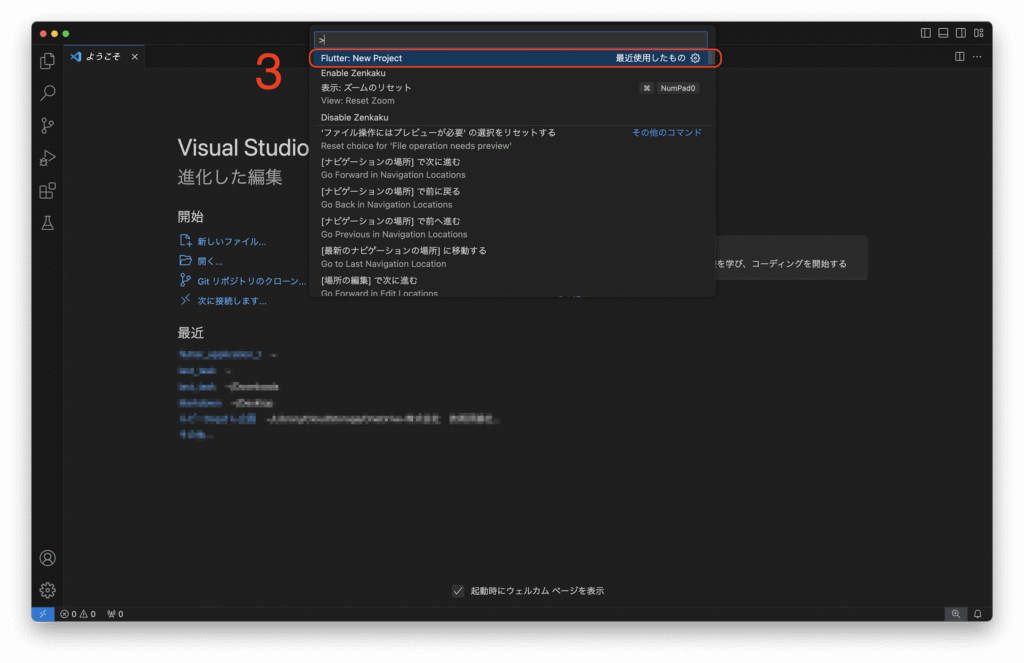This screenshot has height=663, width=1024.
Task: Open the Extensions view
Action: pyautogui.click(x=48, y=191)
